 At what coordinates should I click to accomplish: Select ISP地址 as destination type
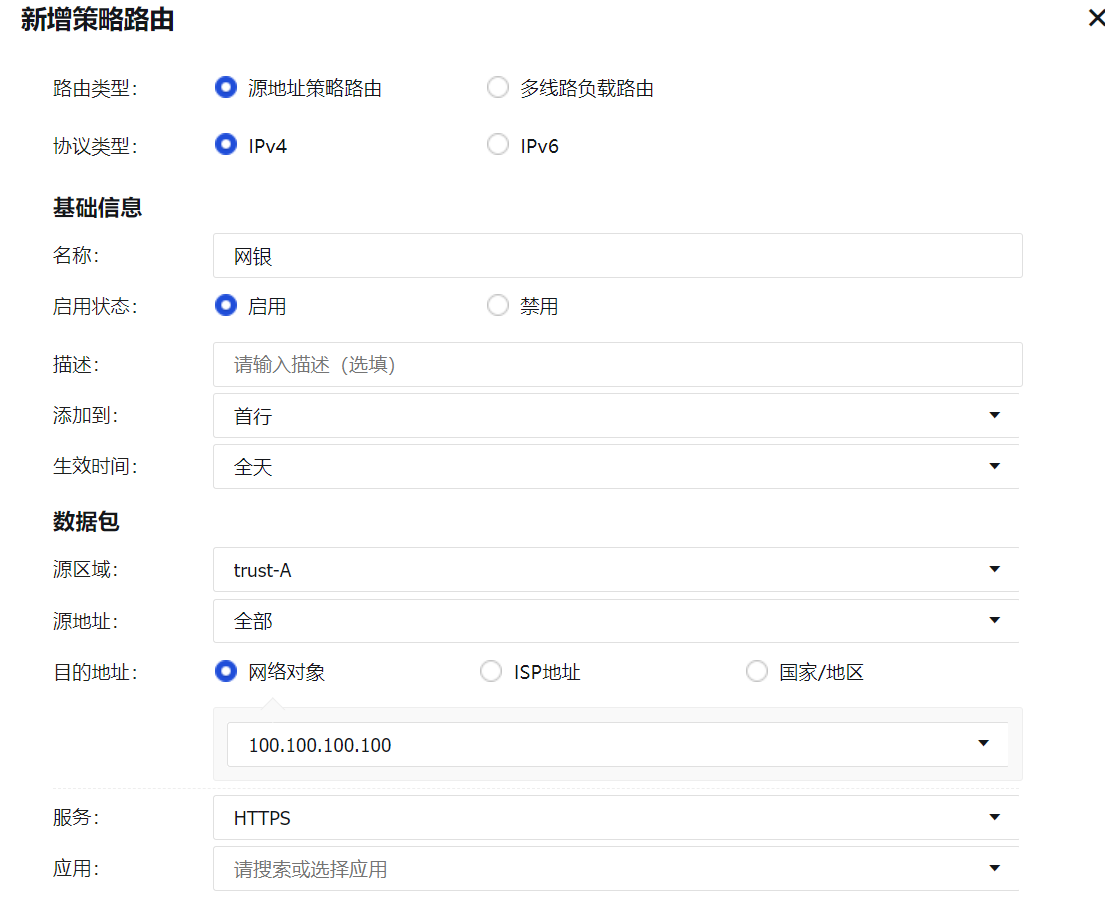point(491,672)
